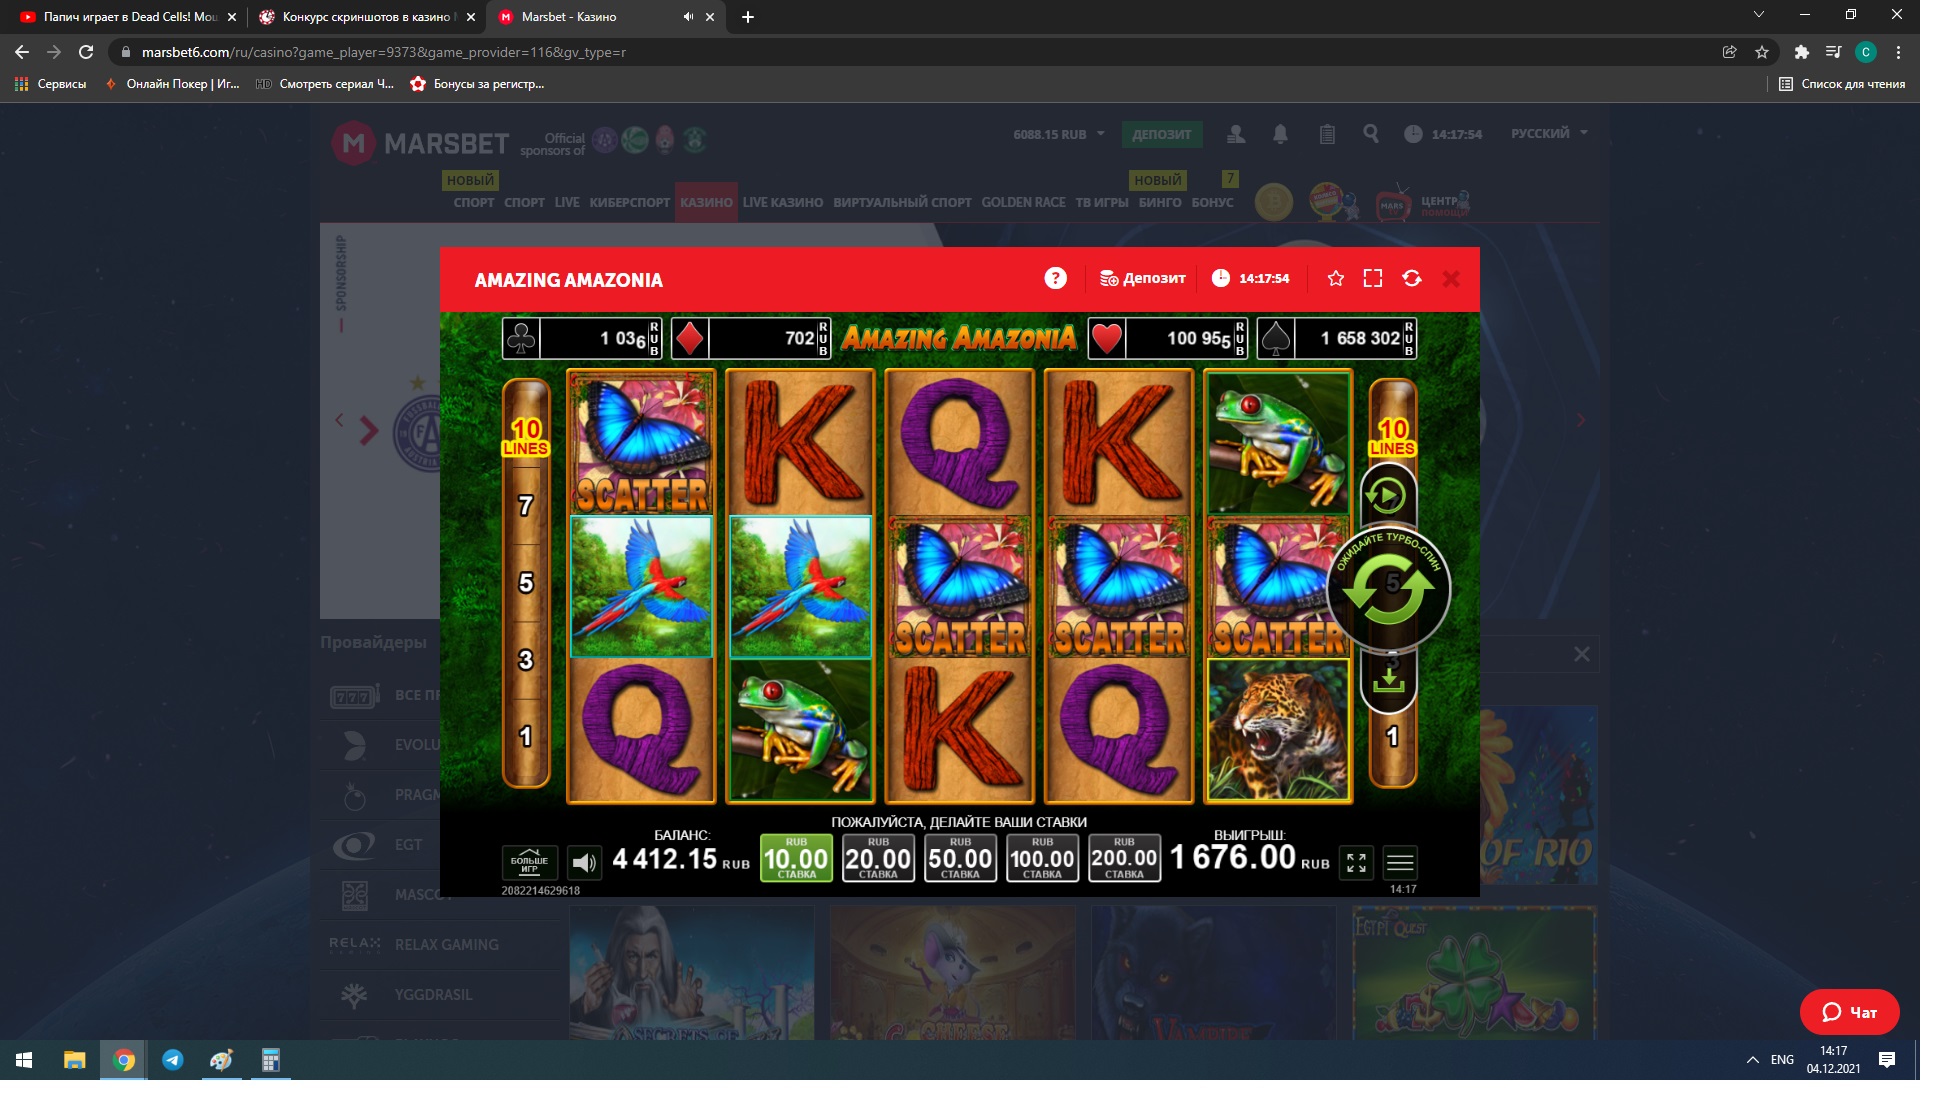This screenshot has height=1098, width=1940.
Task: Open the game help question mark
Action: tap(1055, 279)
